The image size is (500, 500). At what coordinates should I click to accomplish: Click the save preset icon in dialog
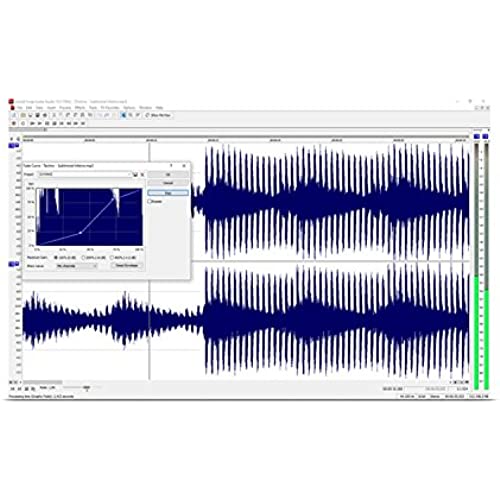(x=135, y=174)
